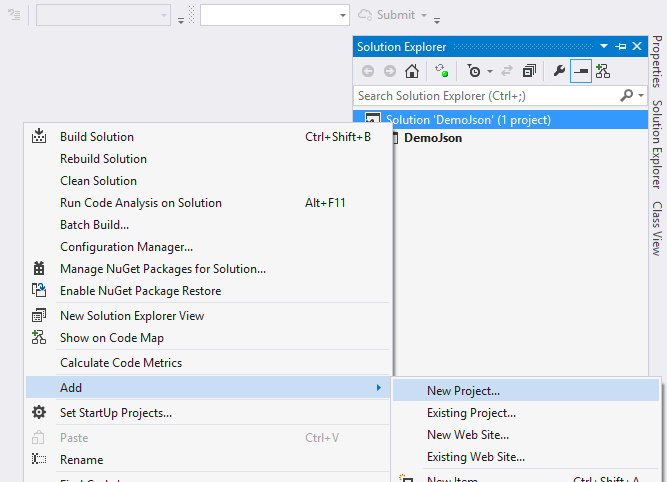This screenshot has height=482, width=667.
Task: Toggle the Preview Selected Items button
Action: point(581,71)
